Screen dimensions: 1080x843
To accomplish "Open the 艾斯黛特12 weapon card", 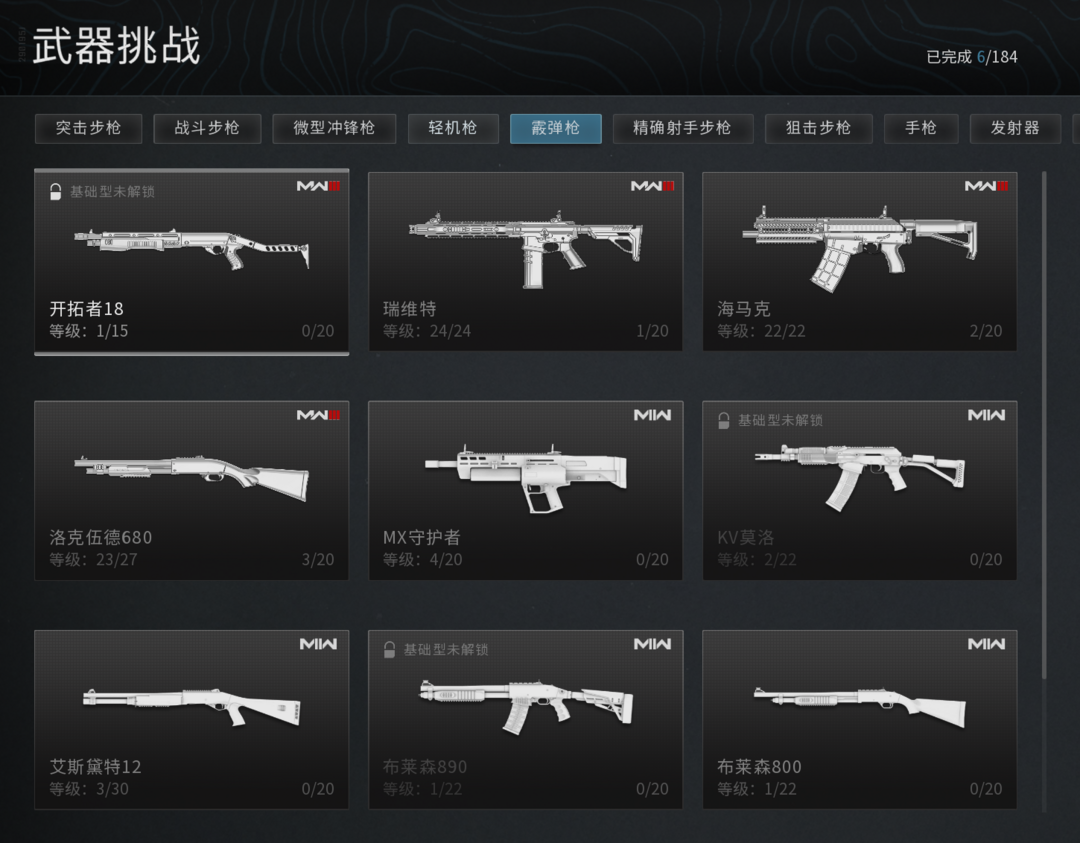I will click(191, 720).
